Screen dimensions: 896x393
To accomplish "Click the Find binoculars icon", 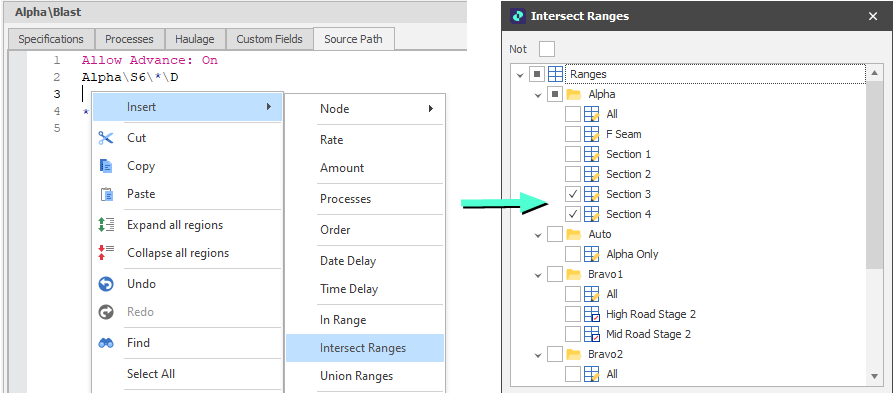I will coord(106,343).
